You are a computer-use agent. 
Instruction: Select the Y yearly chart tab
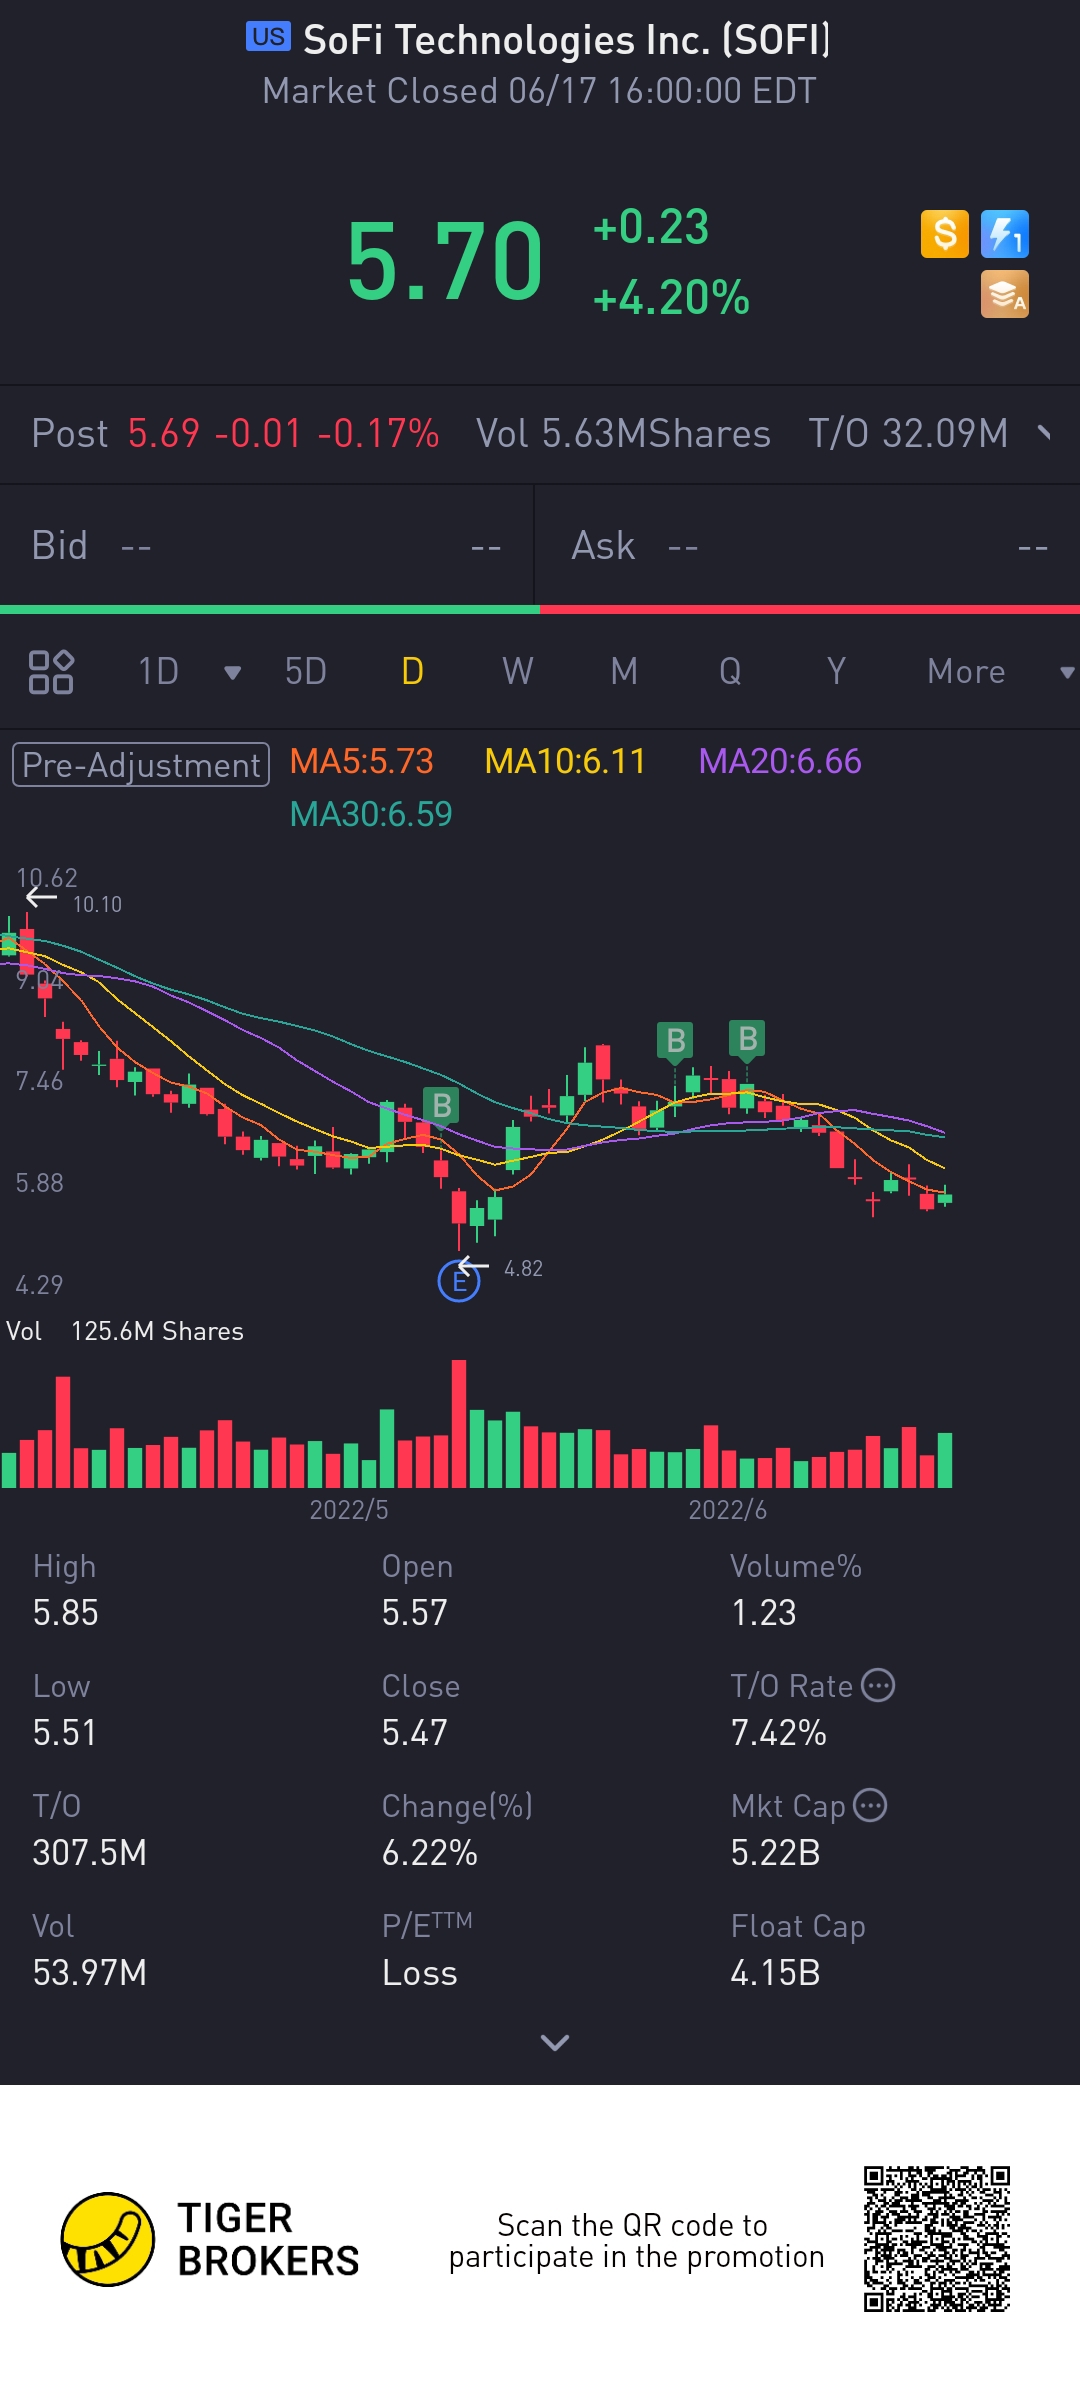pyautogui.click(x=836, y=671)
